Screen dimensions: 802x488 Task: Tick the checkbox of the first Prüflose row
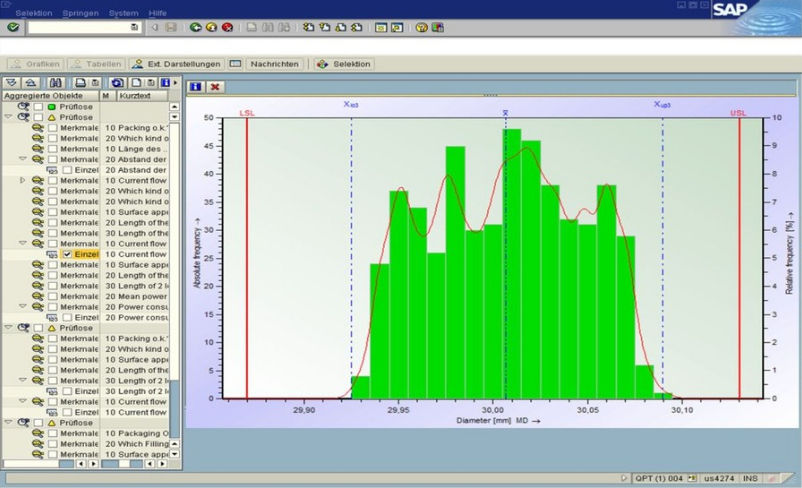pos(38,106)
